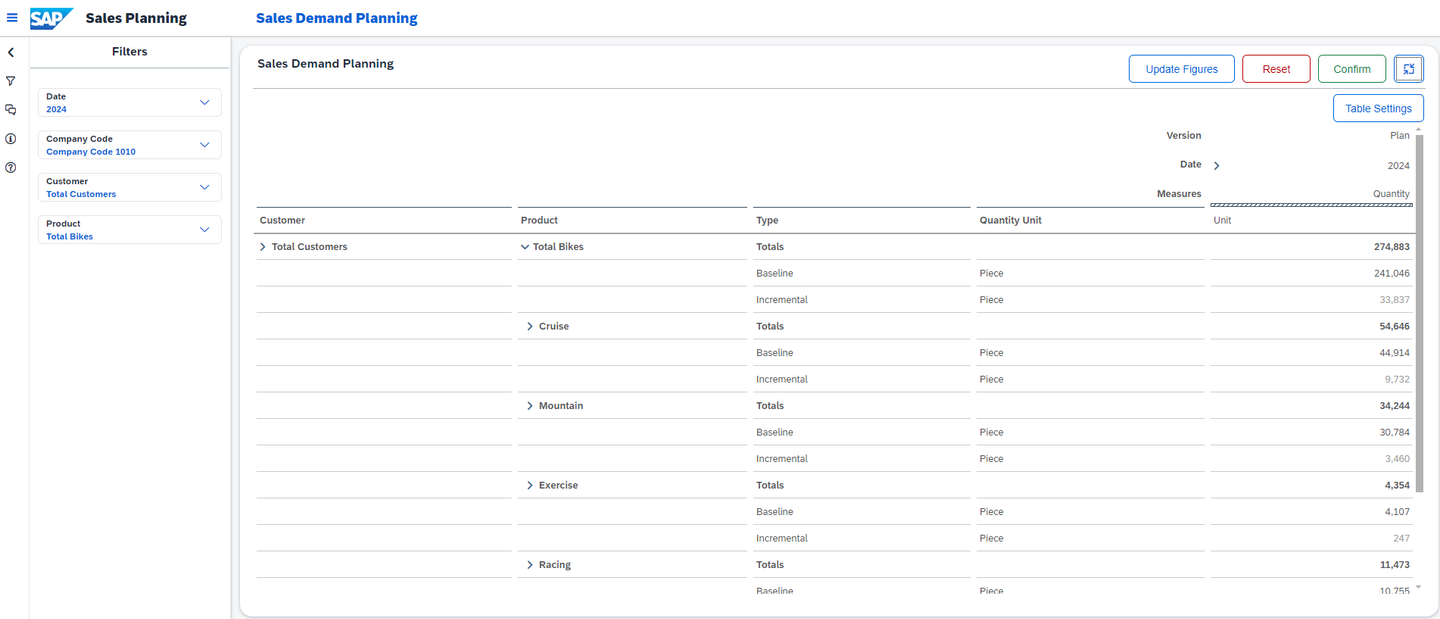Click the Plan version header cell

pyautogui.click(x=1400, y=135)
